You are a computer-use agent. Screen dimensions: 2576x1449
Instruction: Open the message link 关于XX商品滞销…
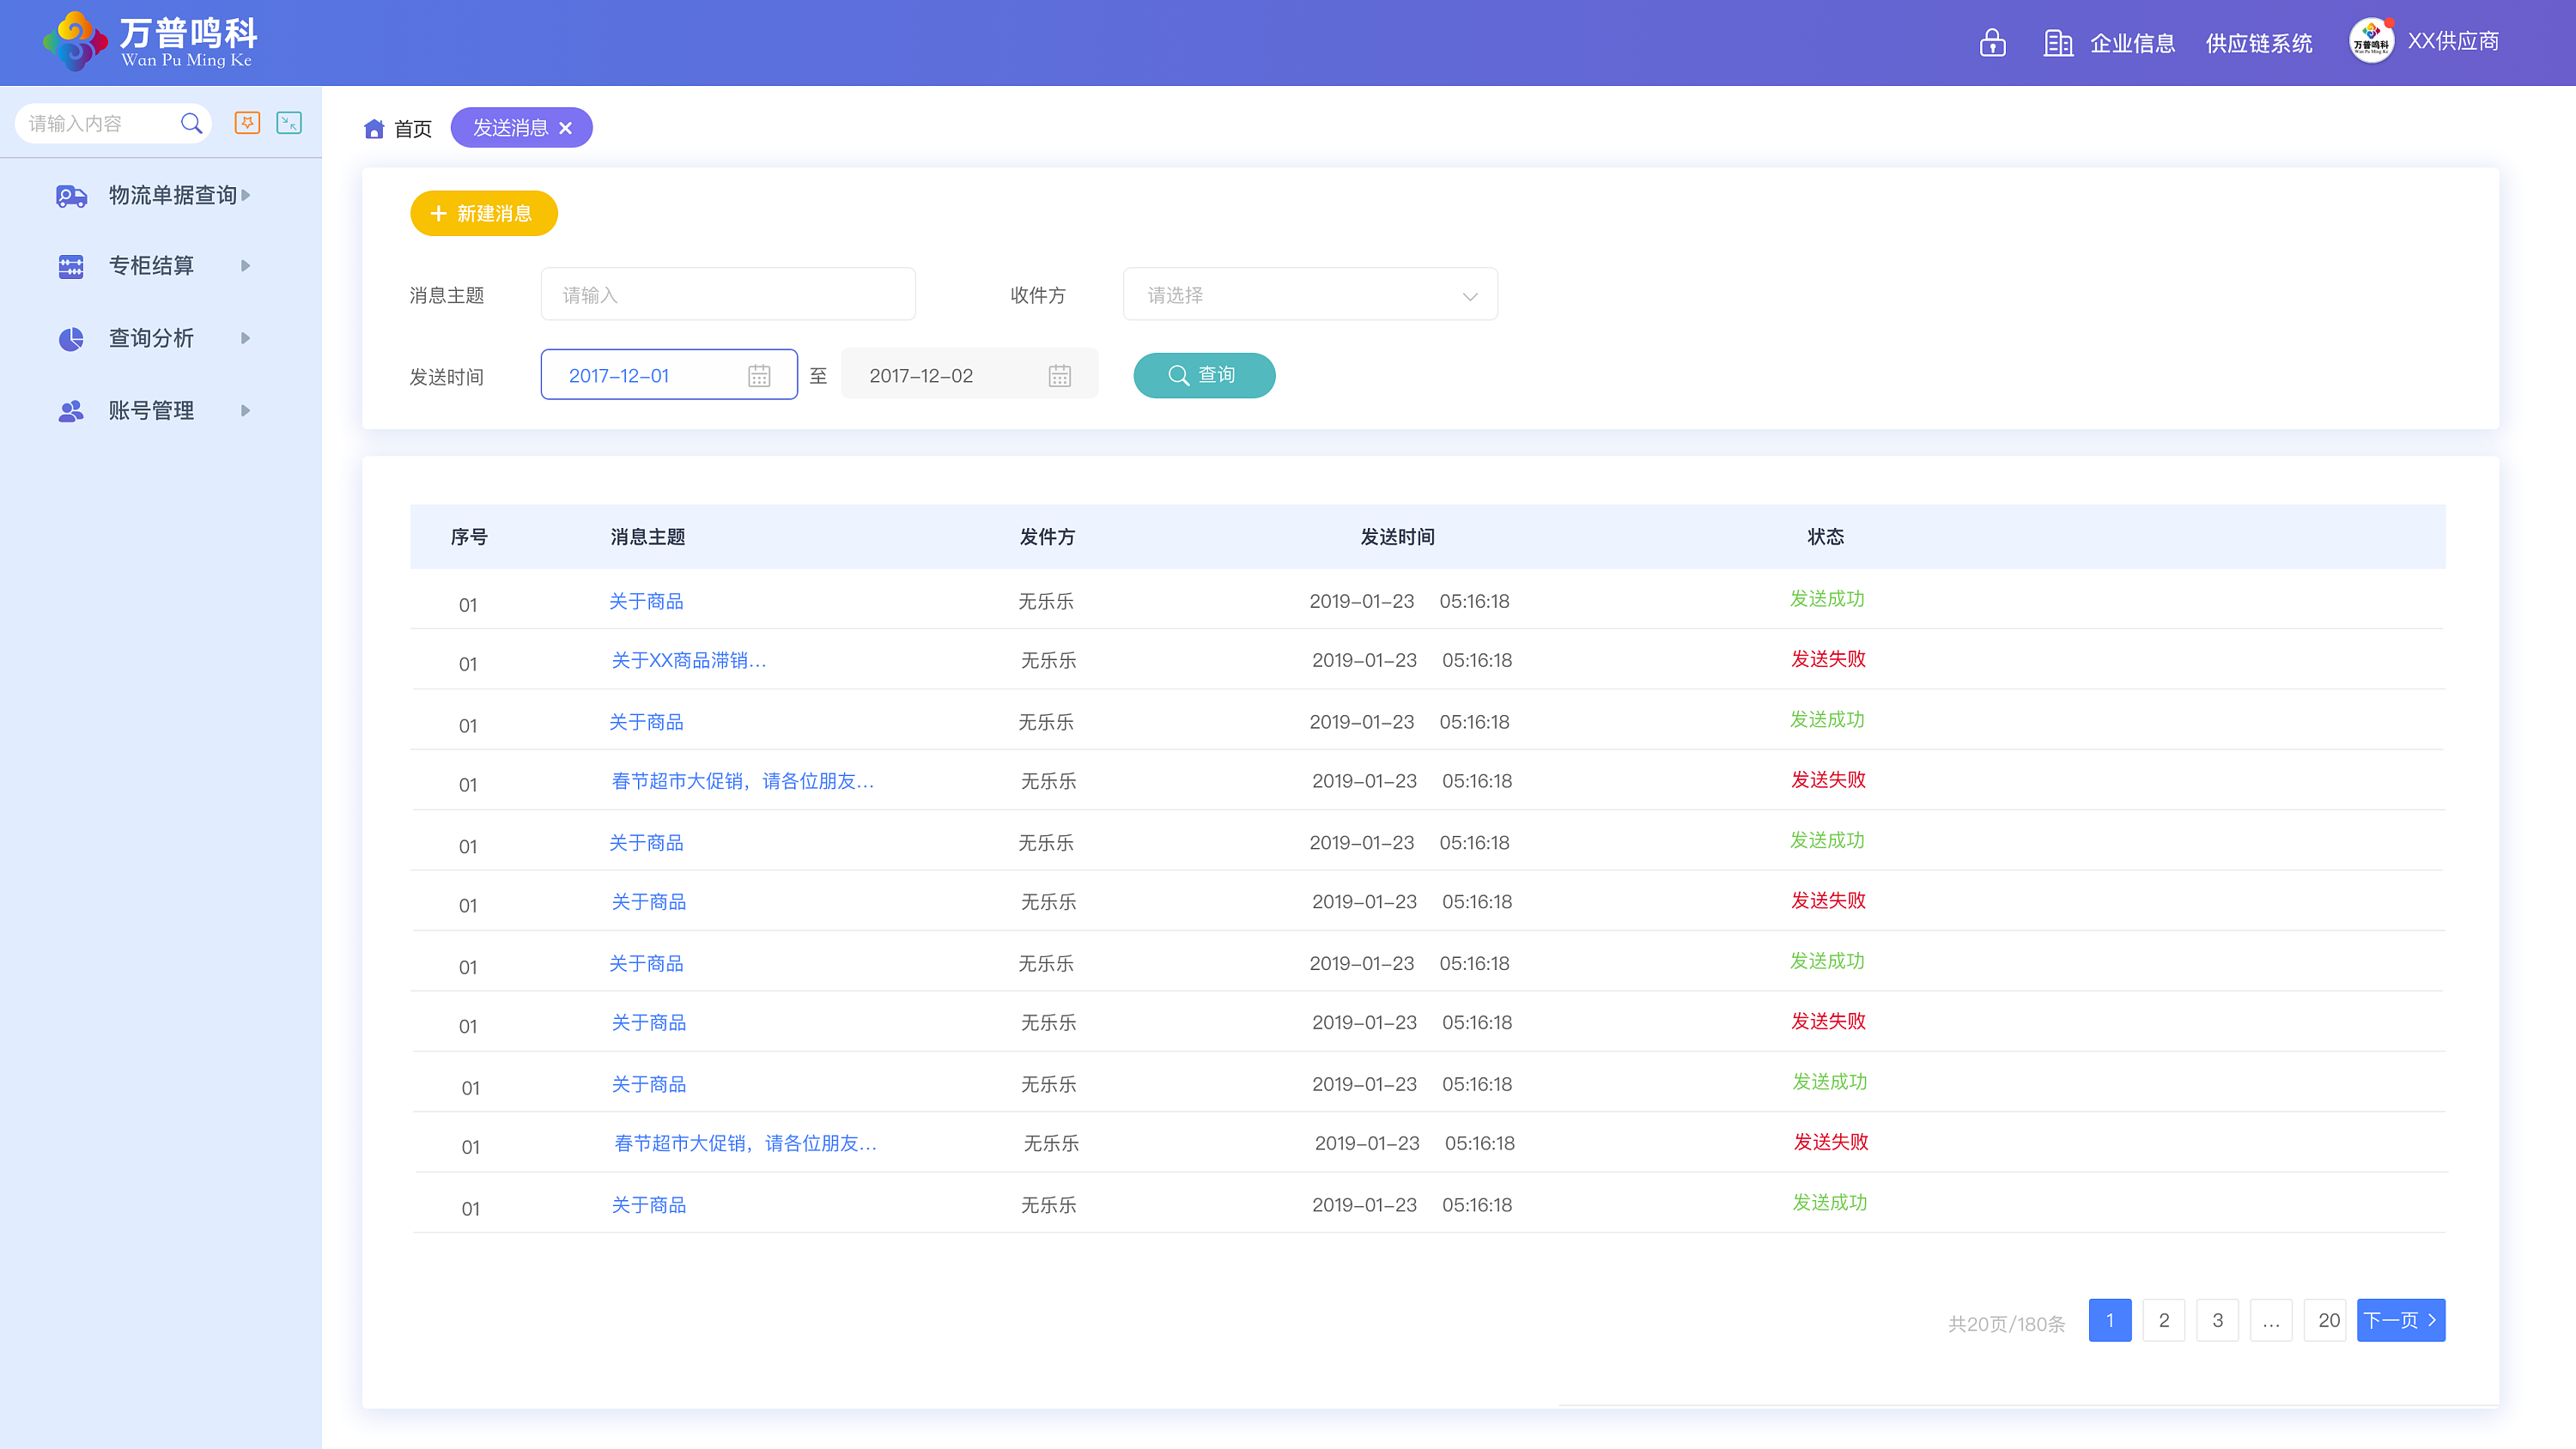point(688,660)
